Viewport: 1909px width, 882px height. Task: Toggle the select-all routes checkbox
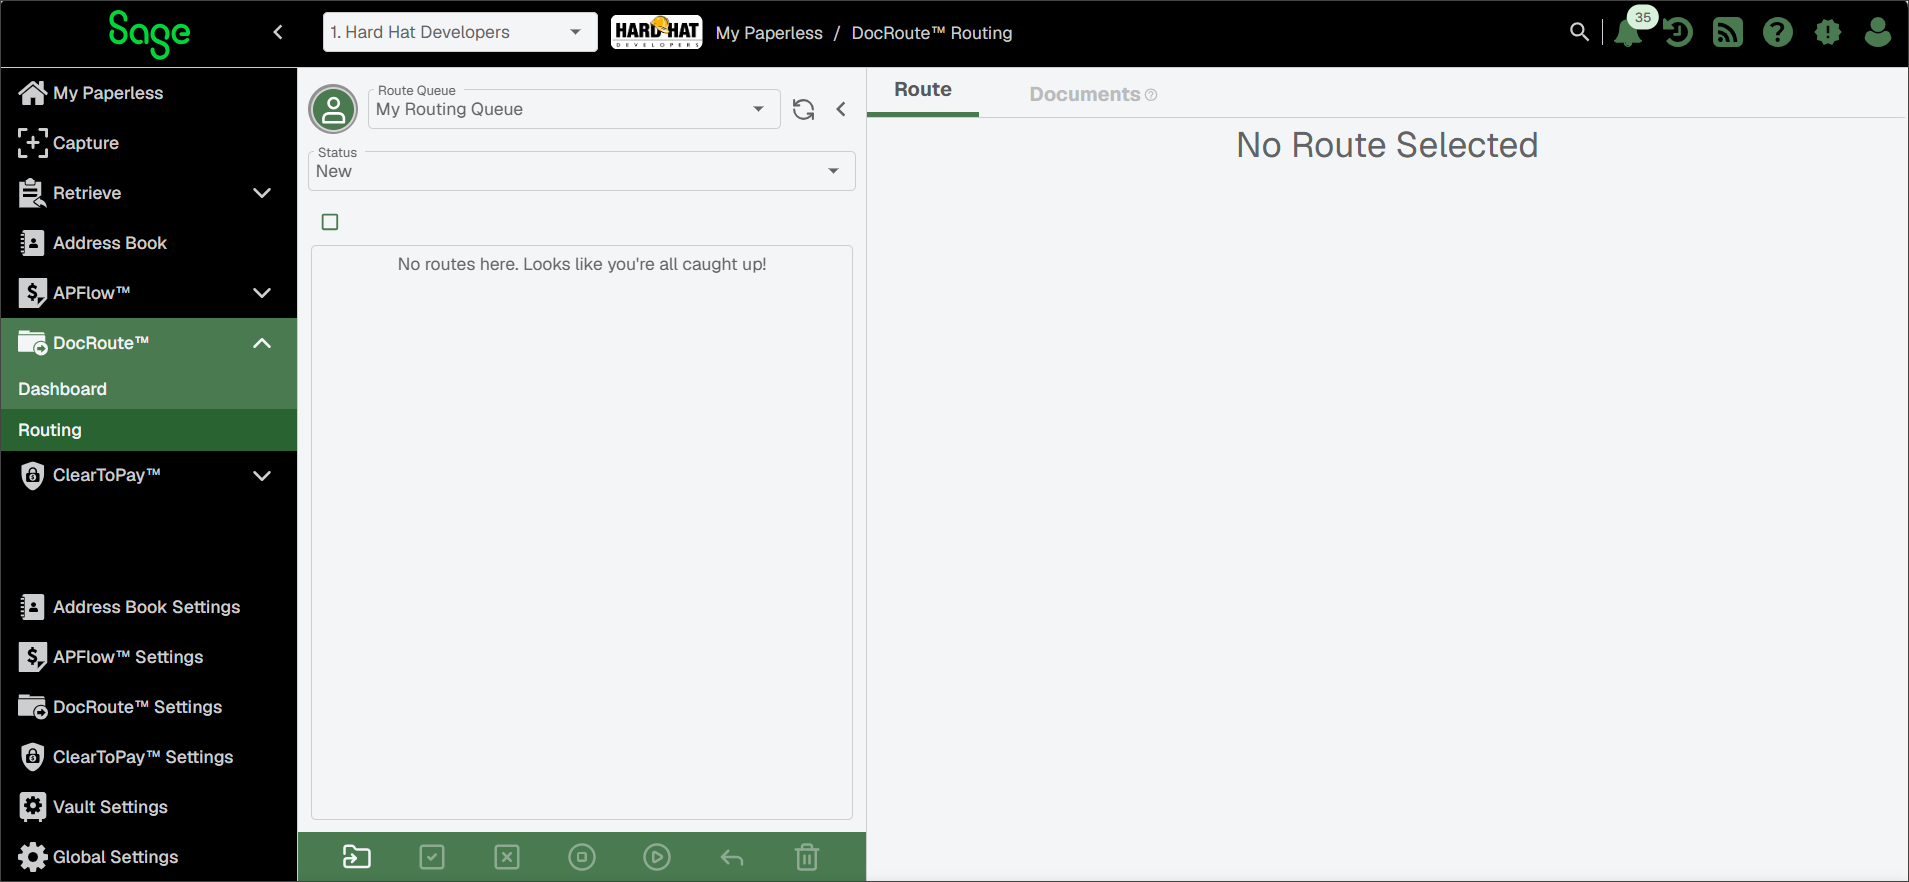point(330,222)
